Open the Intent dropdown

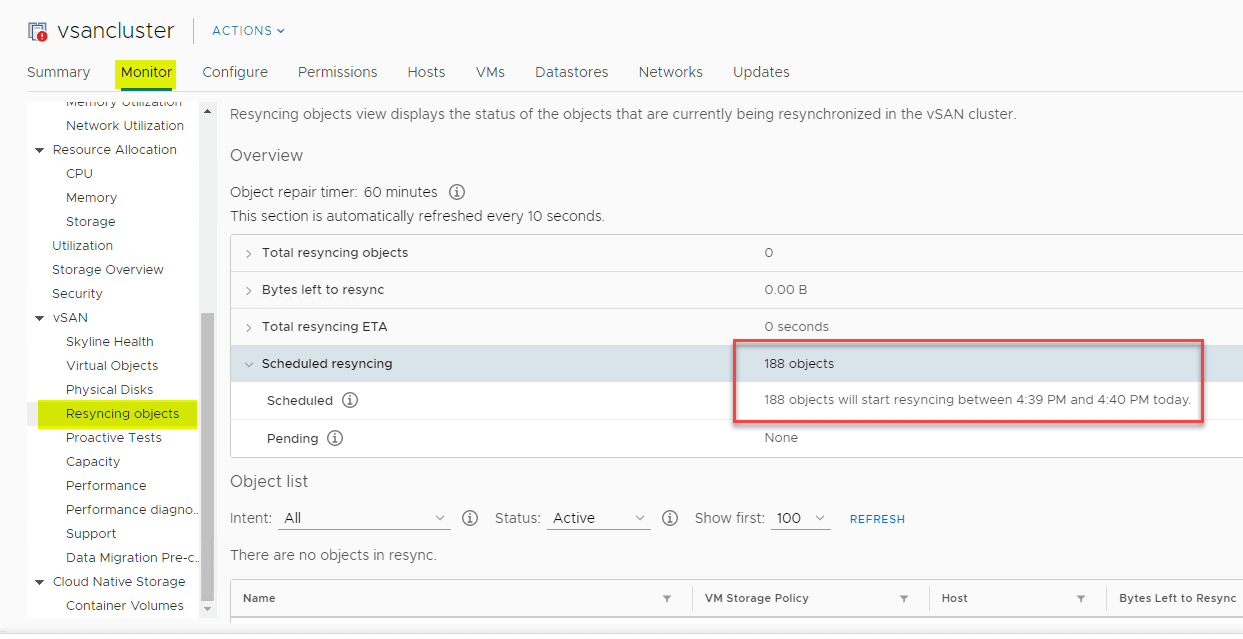coord(366,518)
